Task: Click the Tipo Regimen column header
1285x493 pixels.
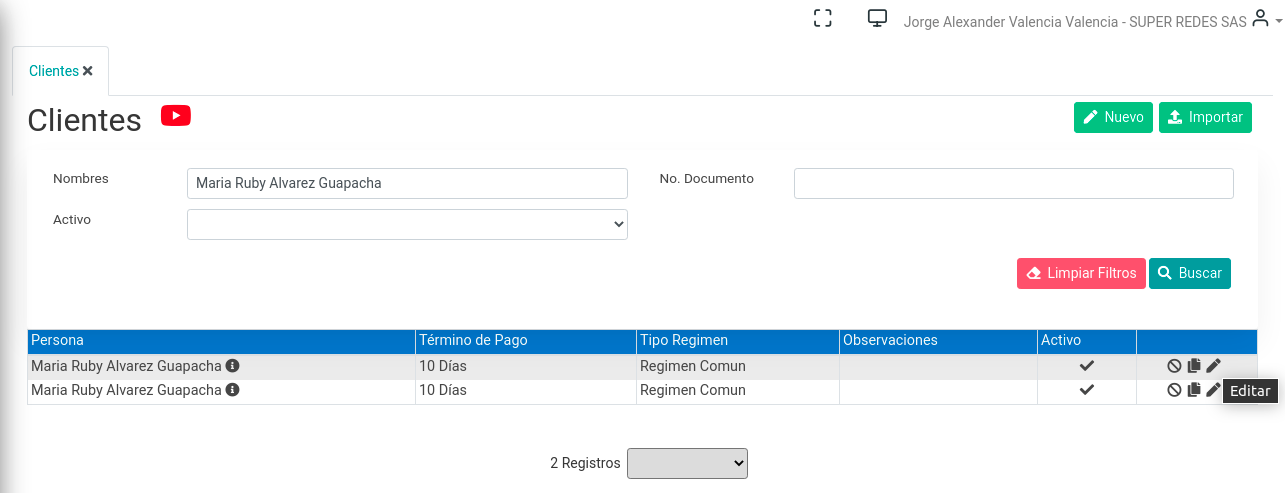Action: (738, 341)
